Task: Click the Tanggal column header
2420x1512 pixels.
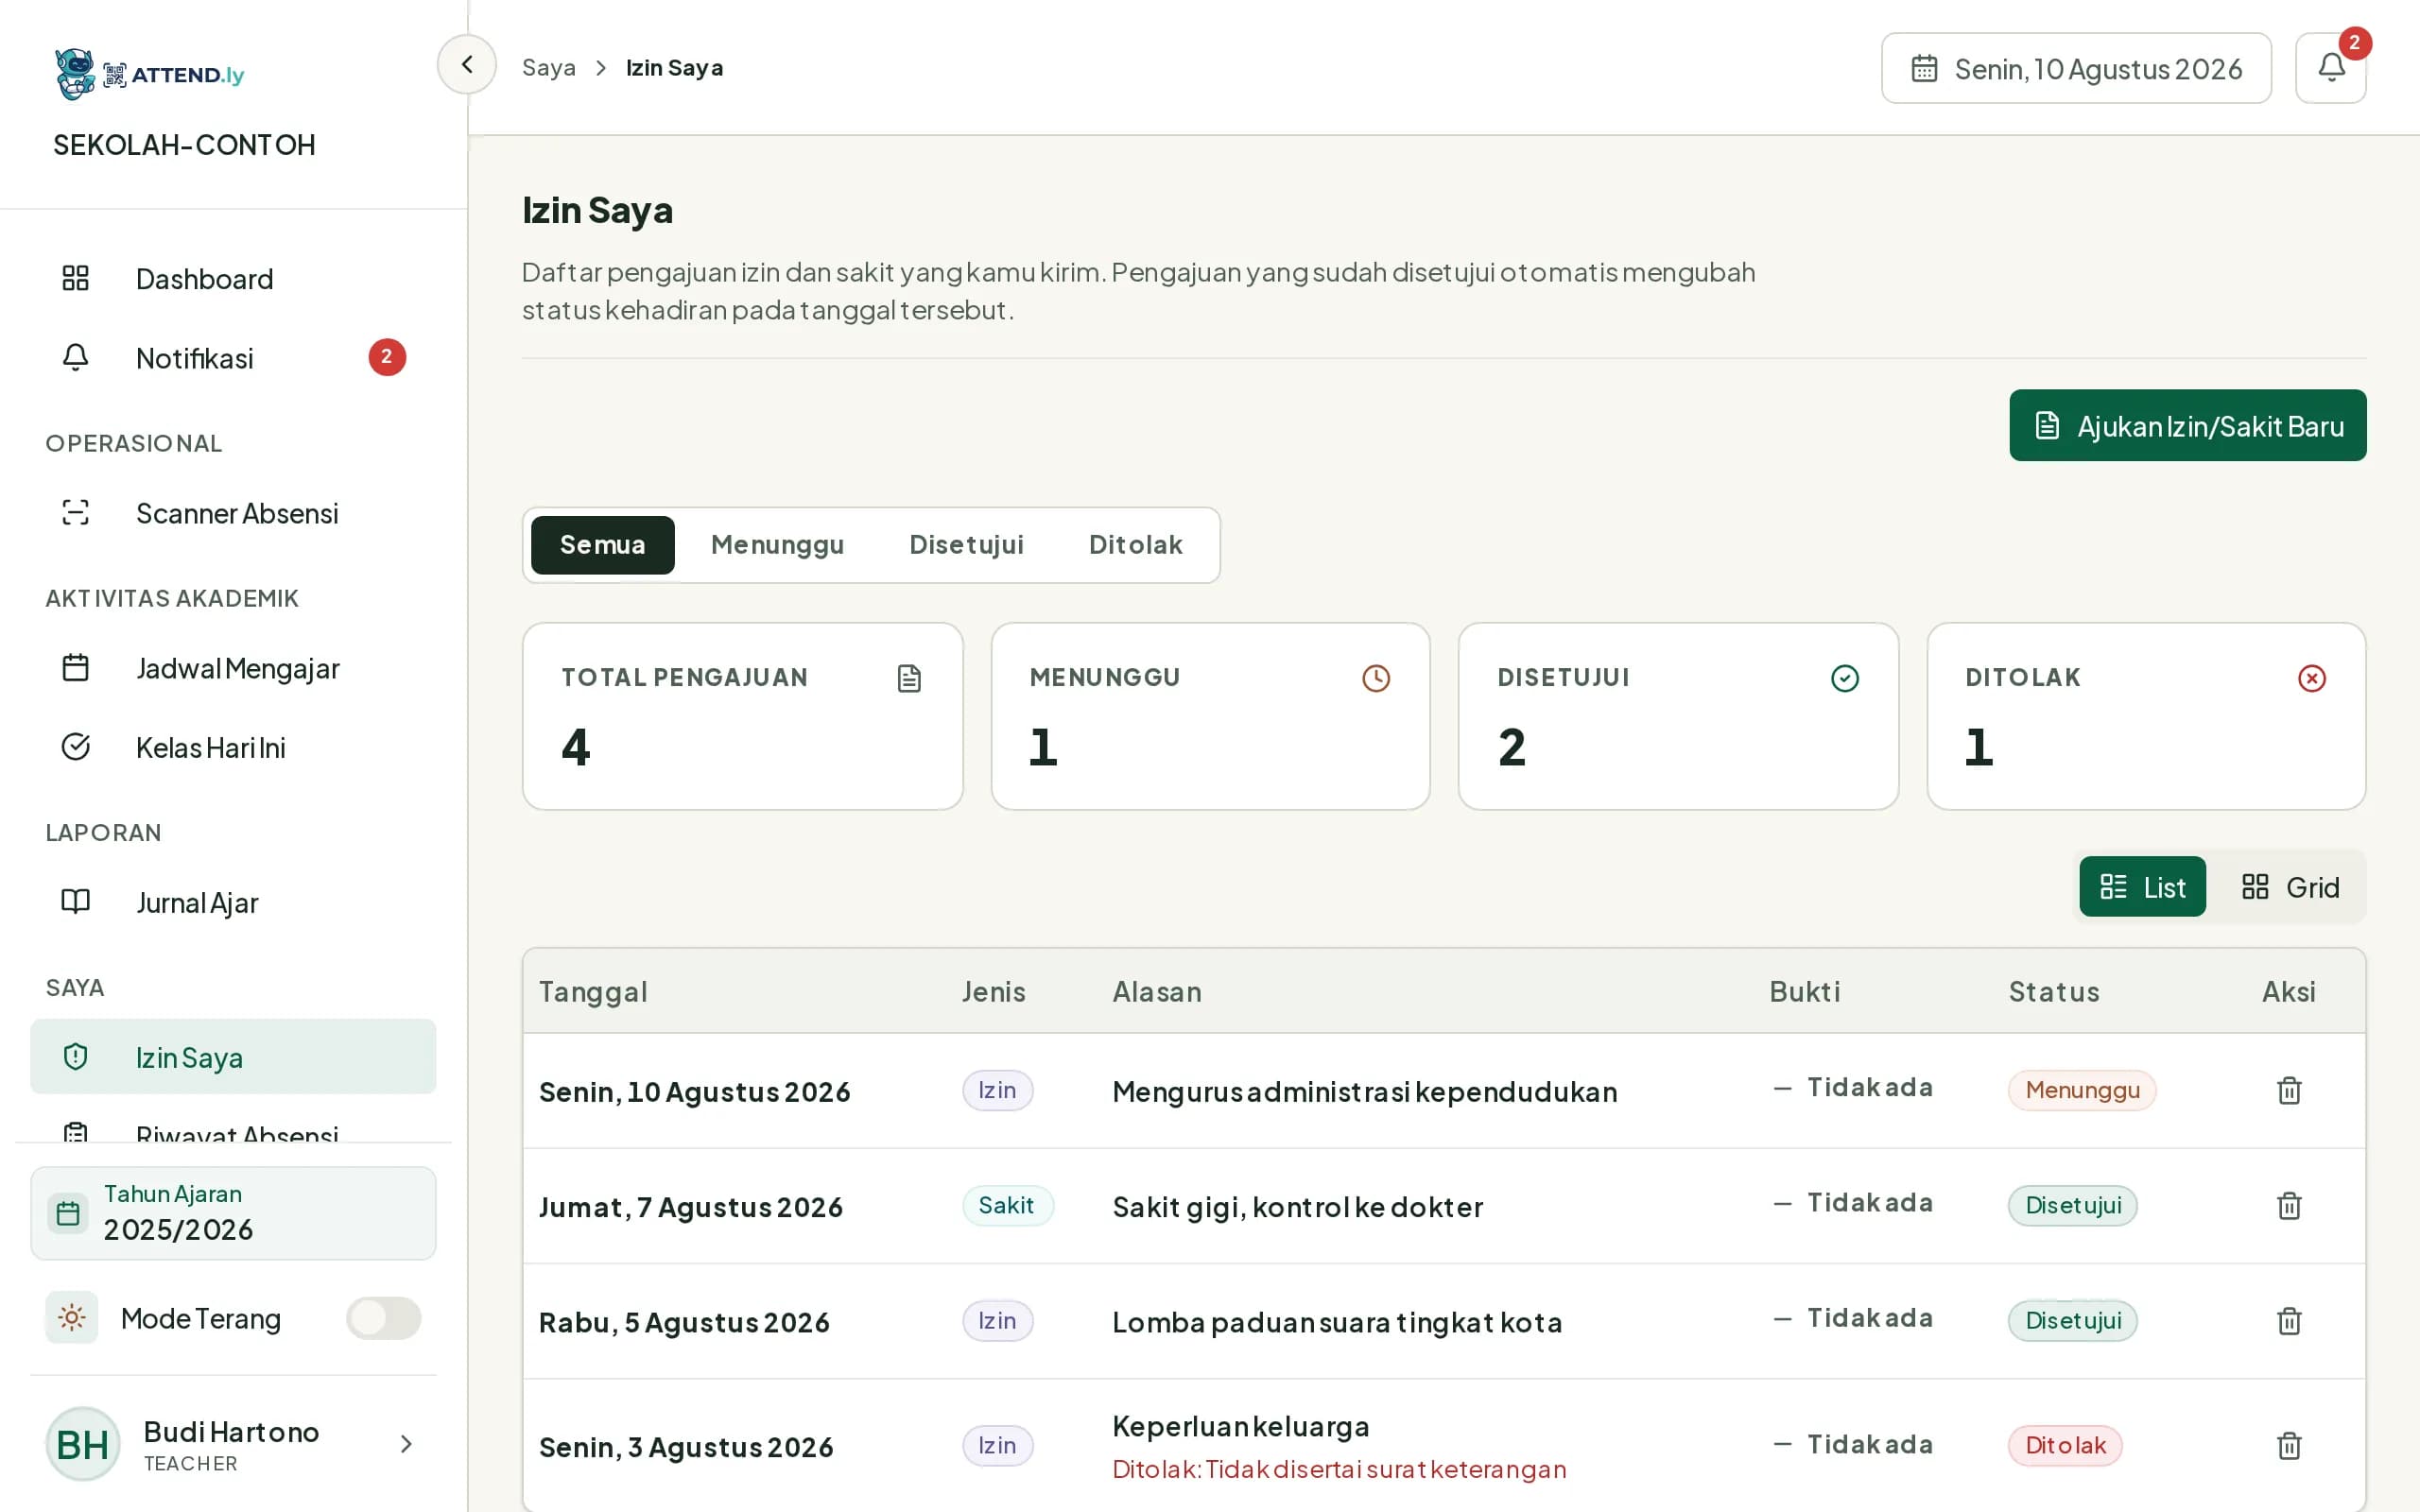Action: [593, 992]
